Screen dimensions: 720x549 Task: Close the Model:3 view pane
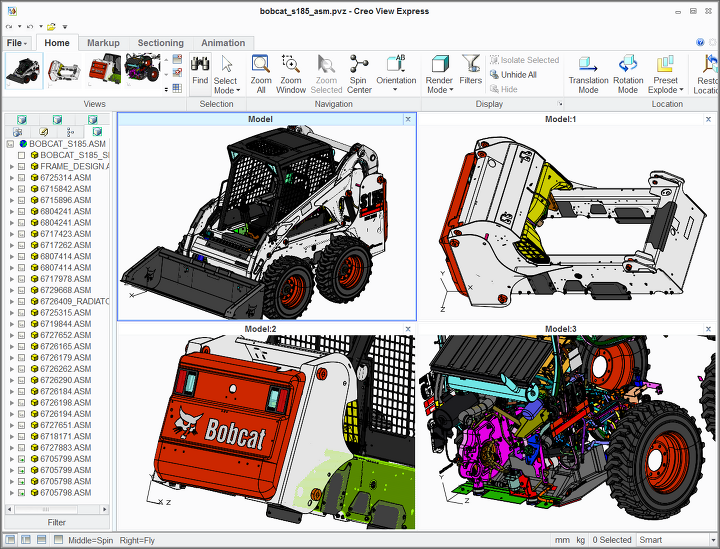click(x=708, y=329)
